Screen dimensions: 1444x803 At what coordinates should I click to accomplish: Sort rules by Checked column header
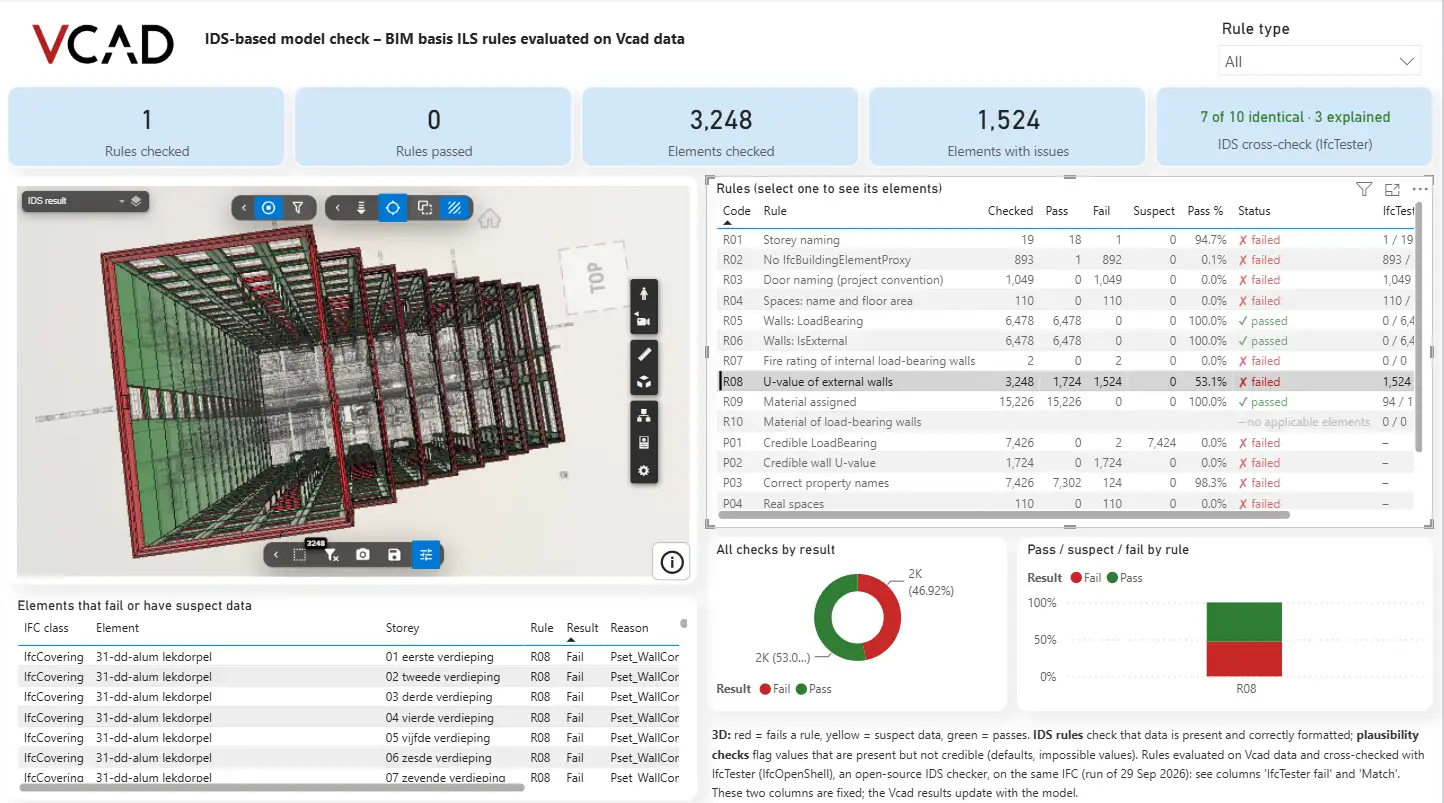[1010, 211]
